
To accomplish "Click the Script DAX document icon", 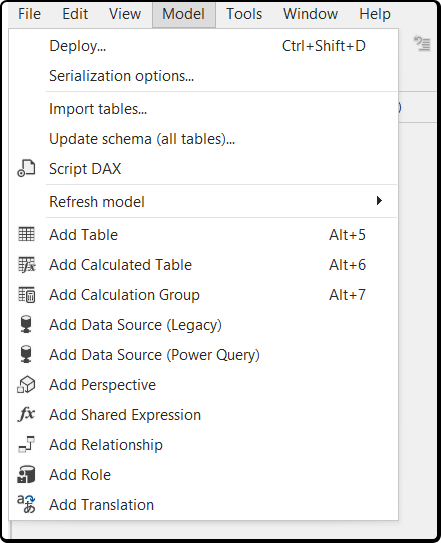I will 26,168.
